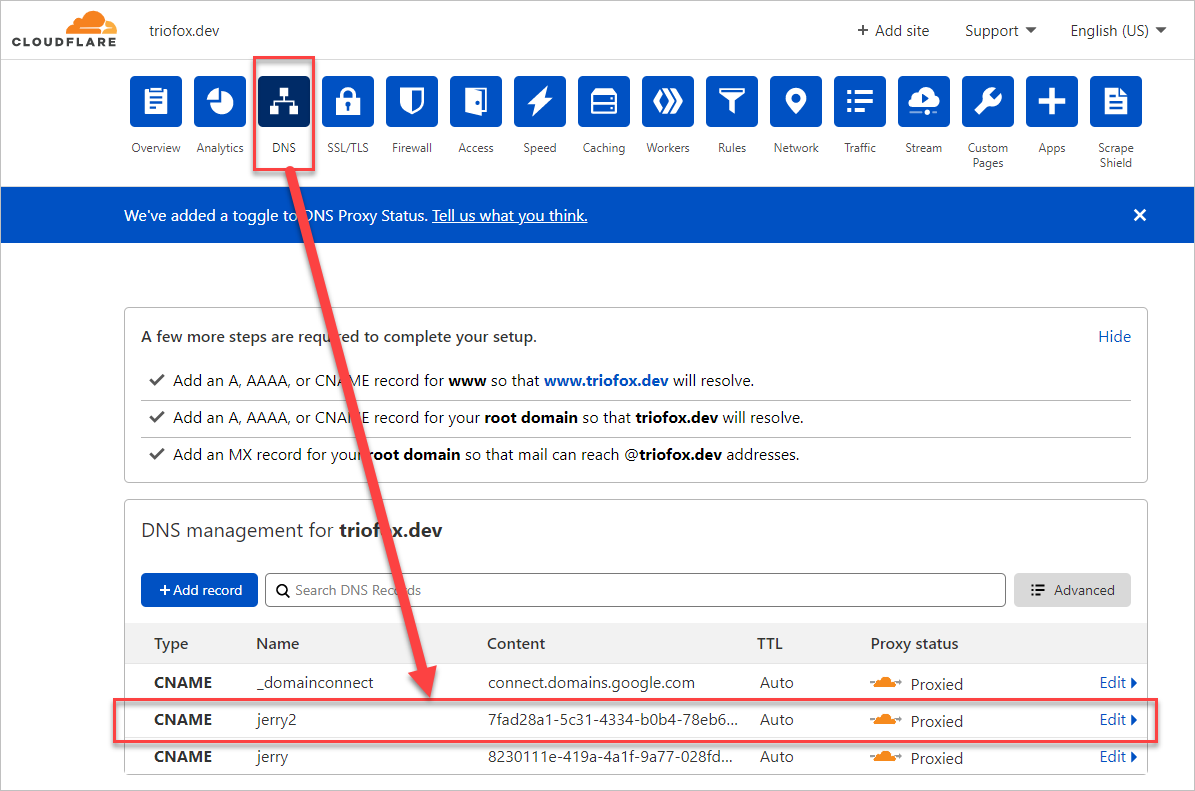Toggle proxy cloud for _domainconnect record

886,683
